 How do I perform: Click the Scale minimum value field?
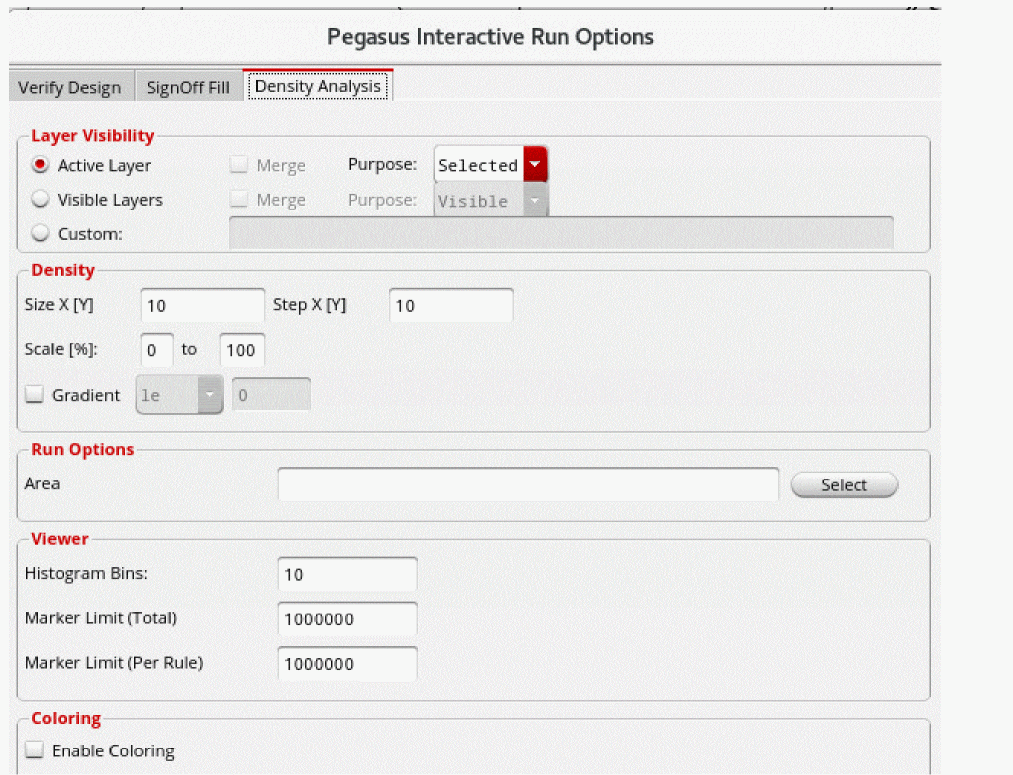[158, 350]
